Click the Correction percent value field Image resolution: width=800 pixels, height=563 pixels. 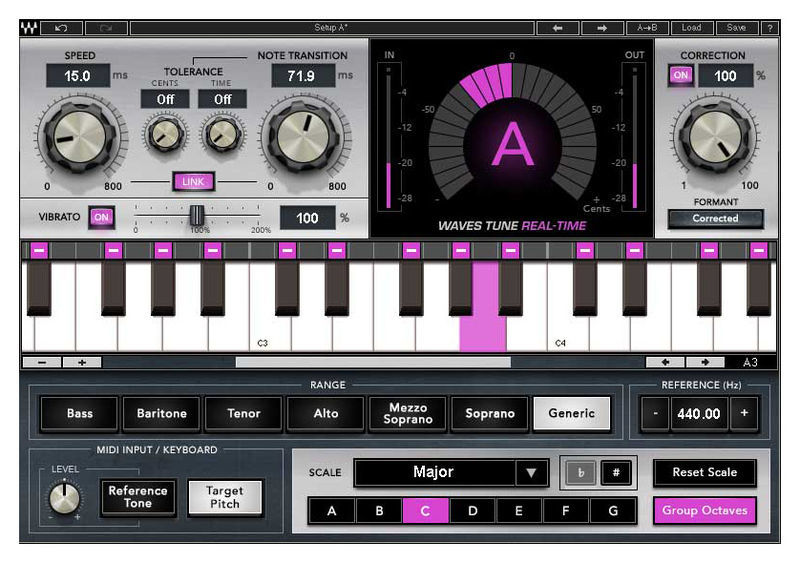click(726, 76)
